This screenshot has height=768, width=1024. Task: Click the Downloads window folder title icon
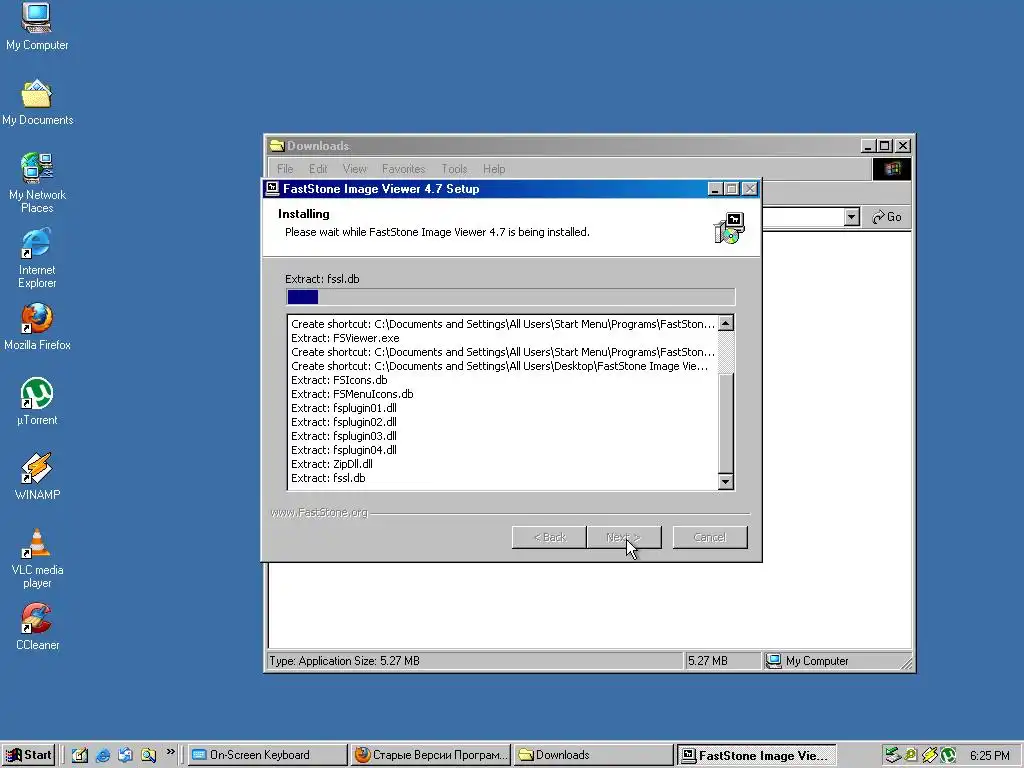277,146
